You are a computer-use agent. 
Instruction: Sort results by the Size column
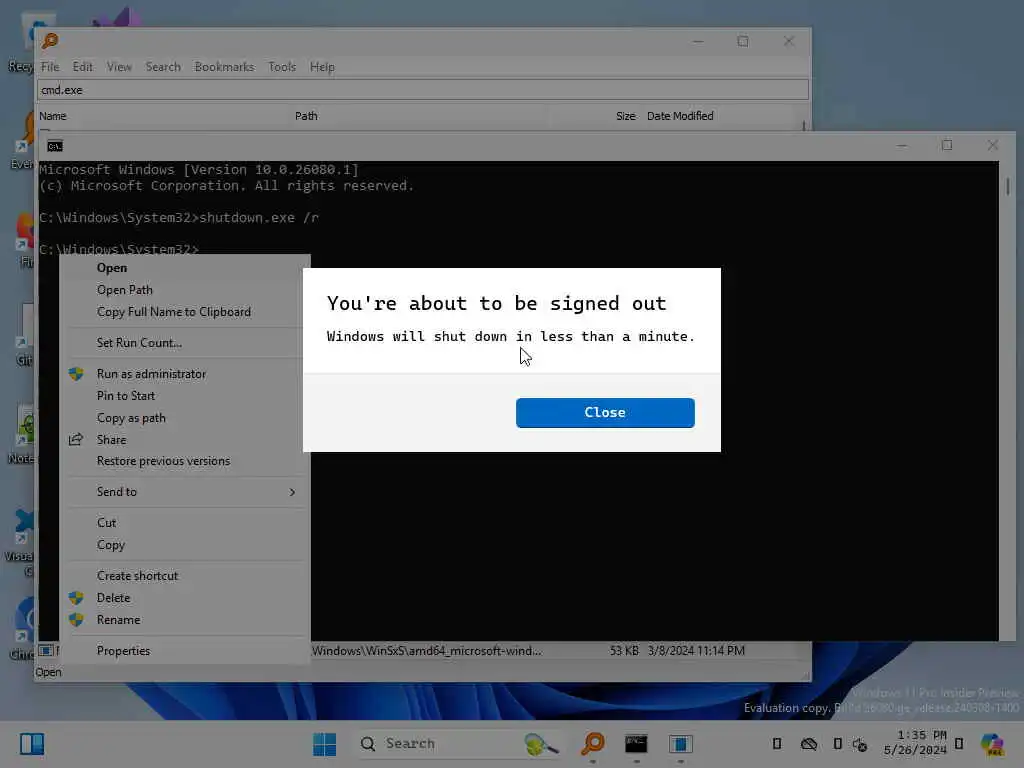click(x=625, y=116)
